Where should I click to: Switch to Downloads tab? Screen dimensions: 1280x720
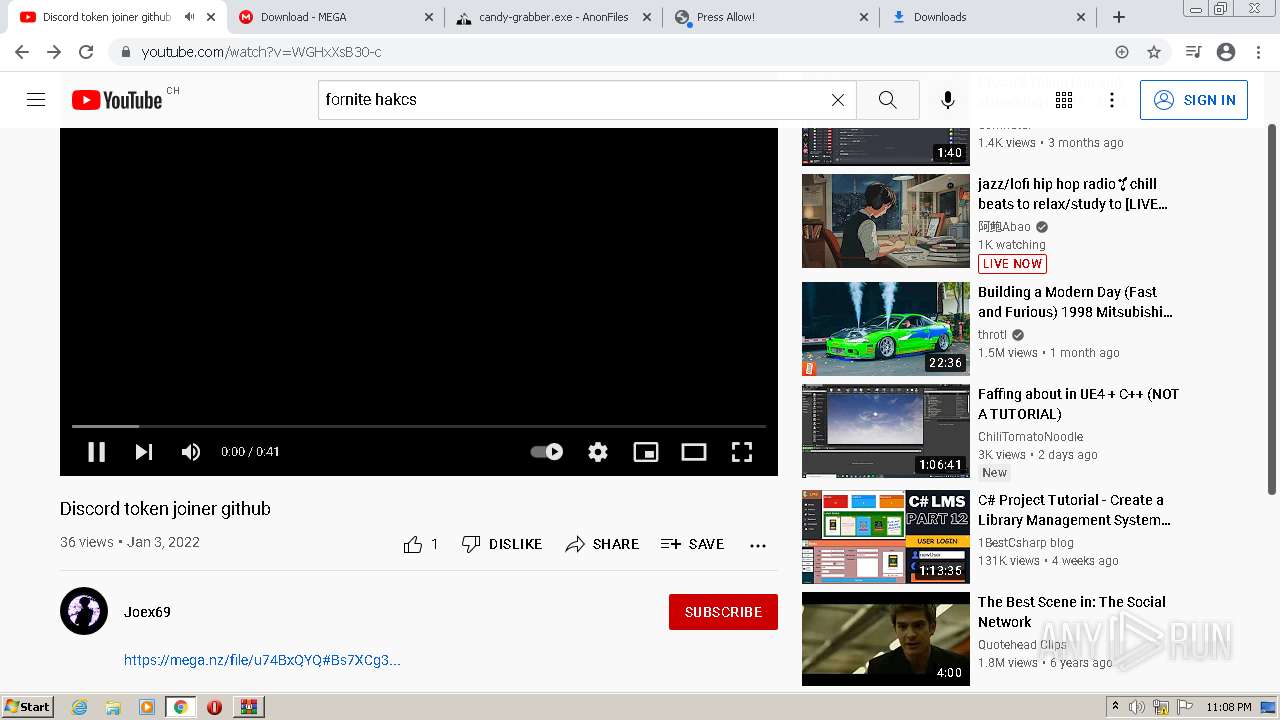coord(988,17)
